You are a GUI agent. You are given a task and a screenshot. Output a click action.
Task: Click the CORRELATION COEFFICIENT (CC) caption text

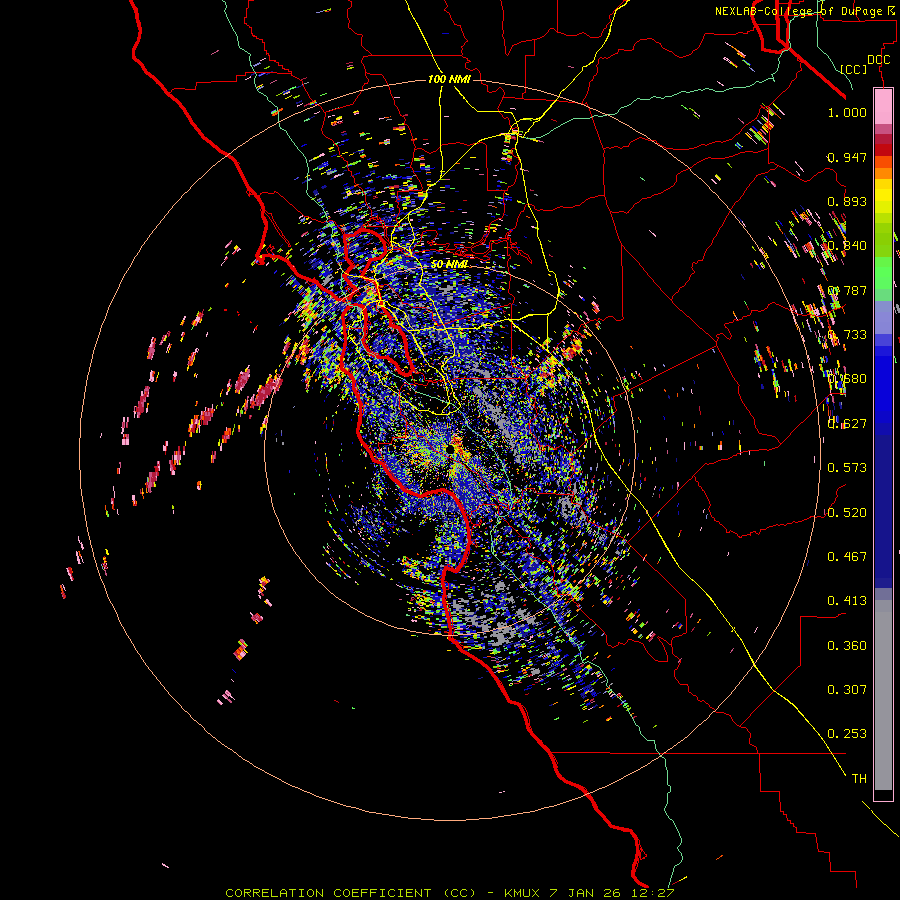click(x=350, y=893)
